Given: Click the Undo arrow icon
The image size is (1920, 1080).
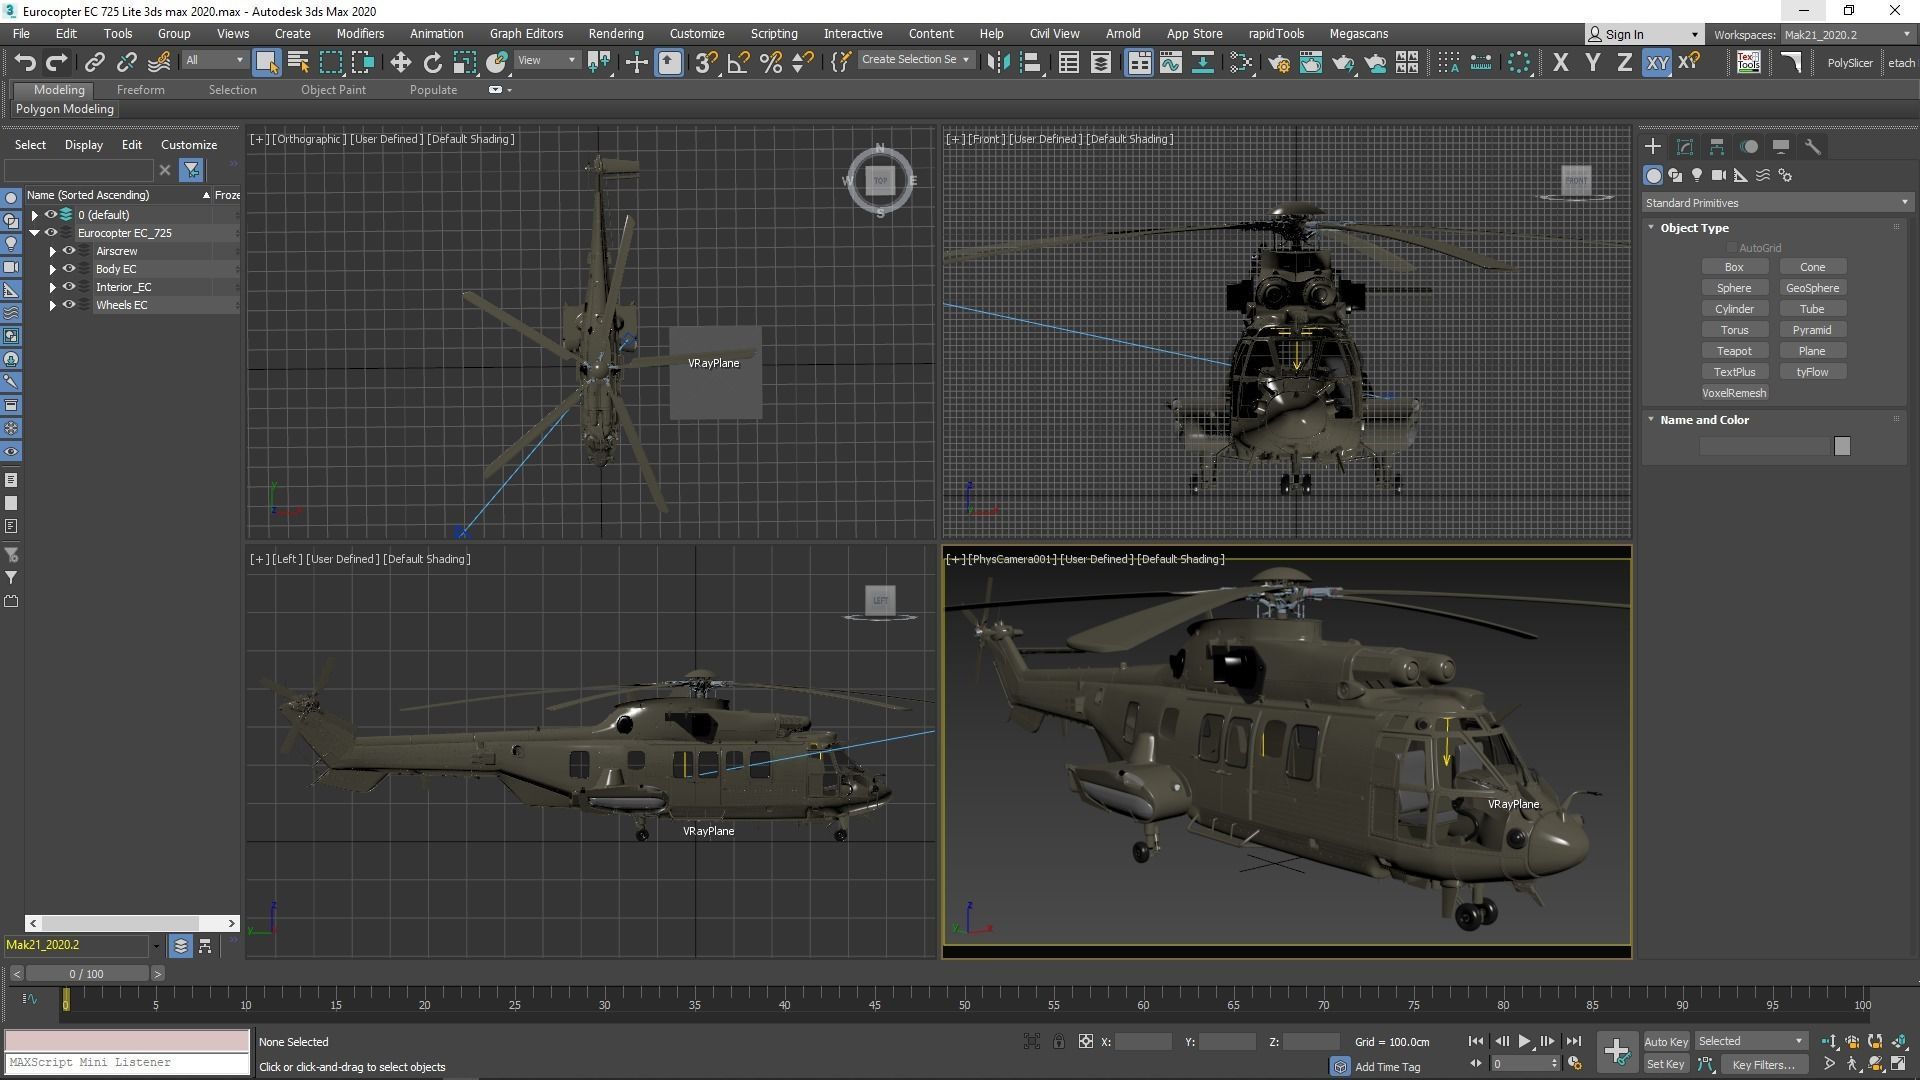Looking at the screenshot, I should pyautogui.click(x=25, y=62).
